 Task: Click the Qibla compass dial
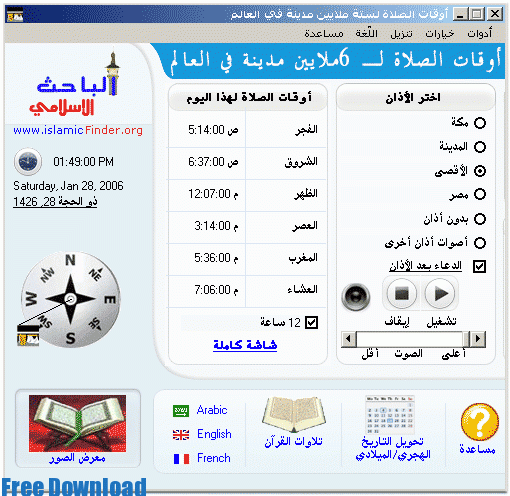[x=70, y=299]
